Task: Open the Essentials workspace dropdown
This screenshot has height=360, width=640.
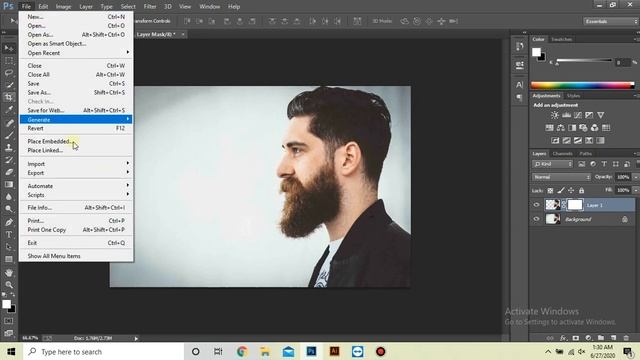Action: 610,21
